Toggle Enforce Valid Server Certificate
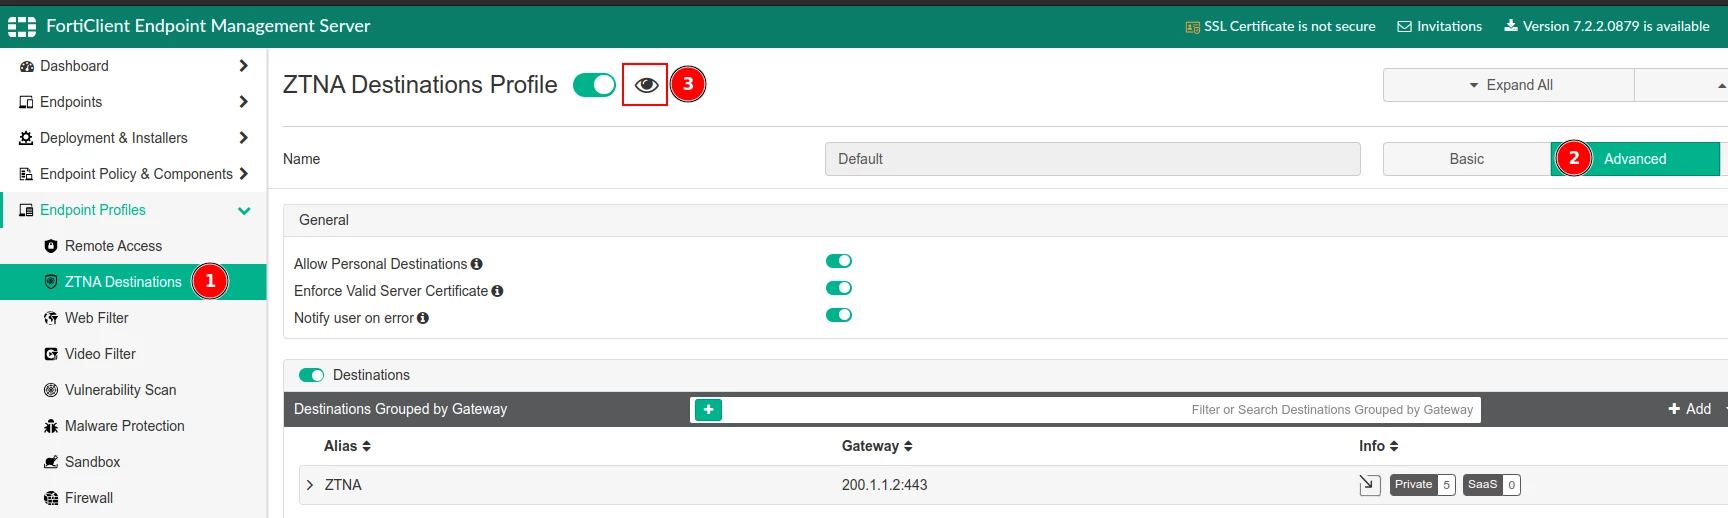1728x518 pixels. [839, 288]
